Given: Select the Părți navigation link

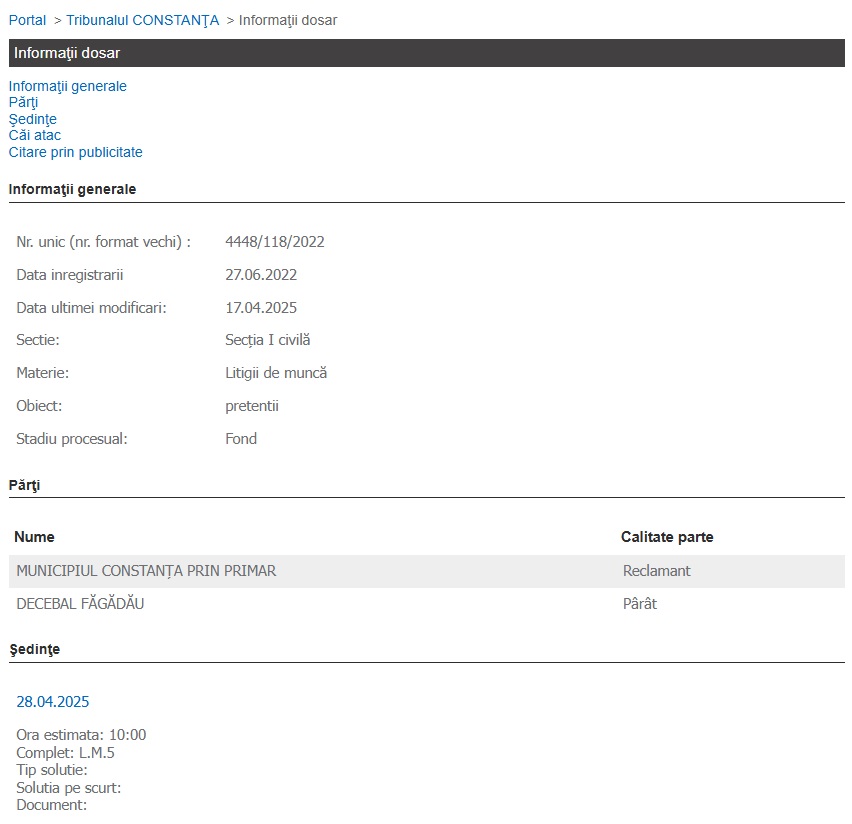Looking at the screenshot, I should pyautogui.click(x=23, y=102).
